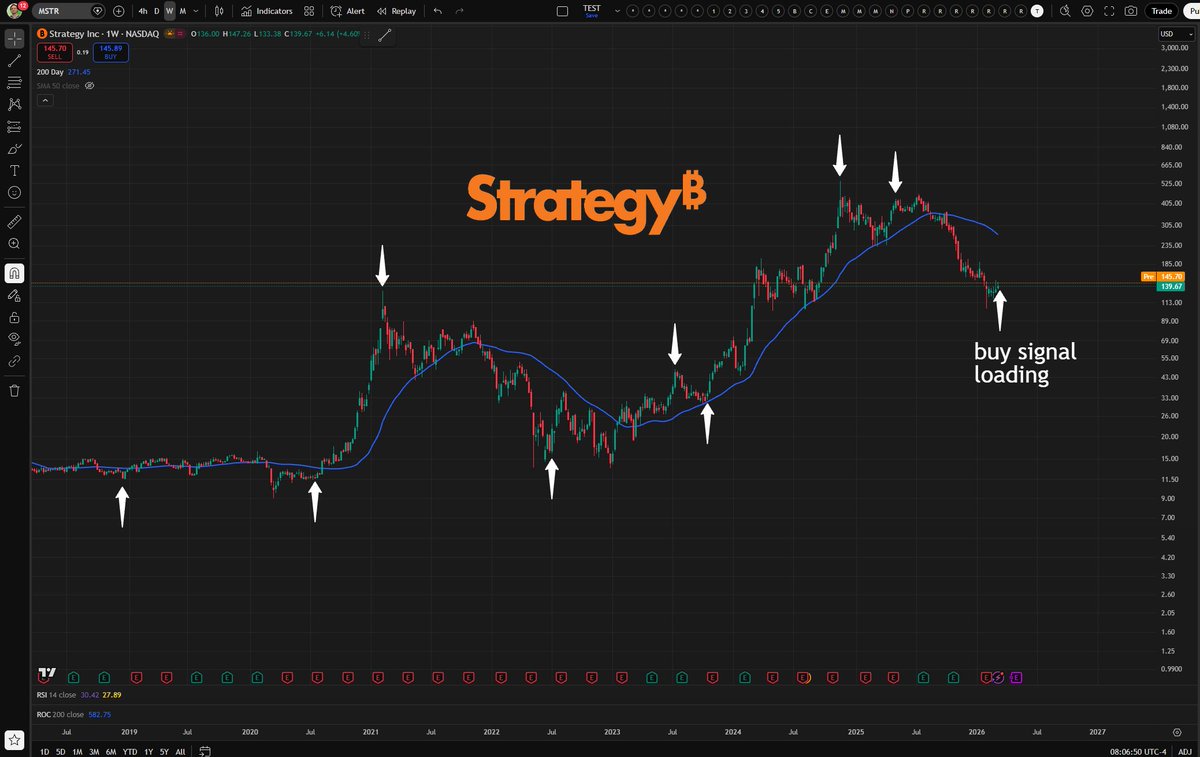Open the layout setup square icon
Viewport: 1200px width, 757px height.
coord(562,11)
